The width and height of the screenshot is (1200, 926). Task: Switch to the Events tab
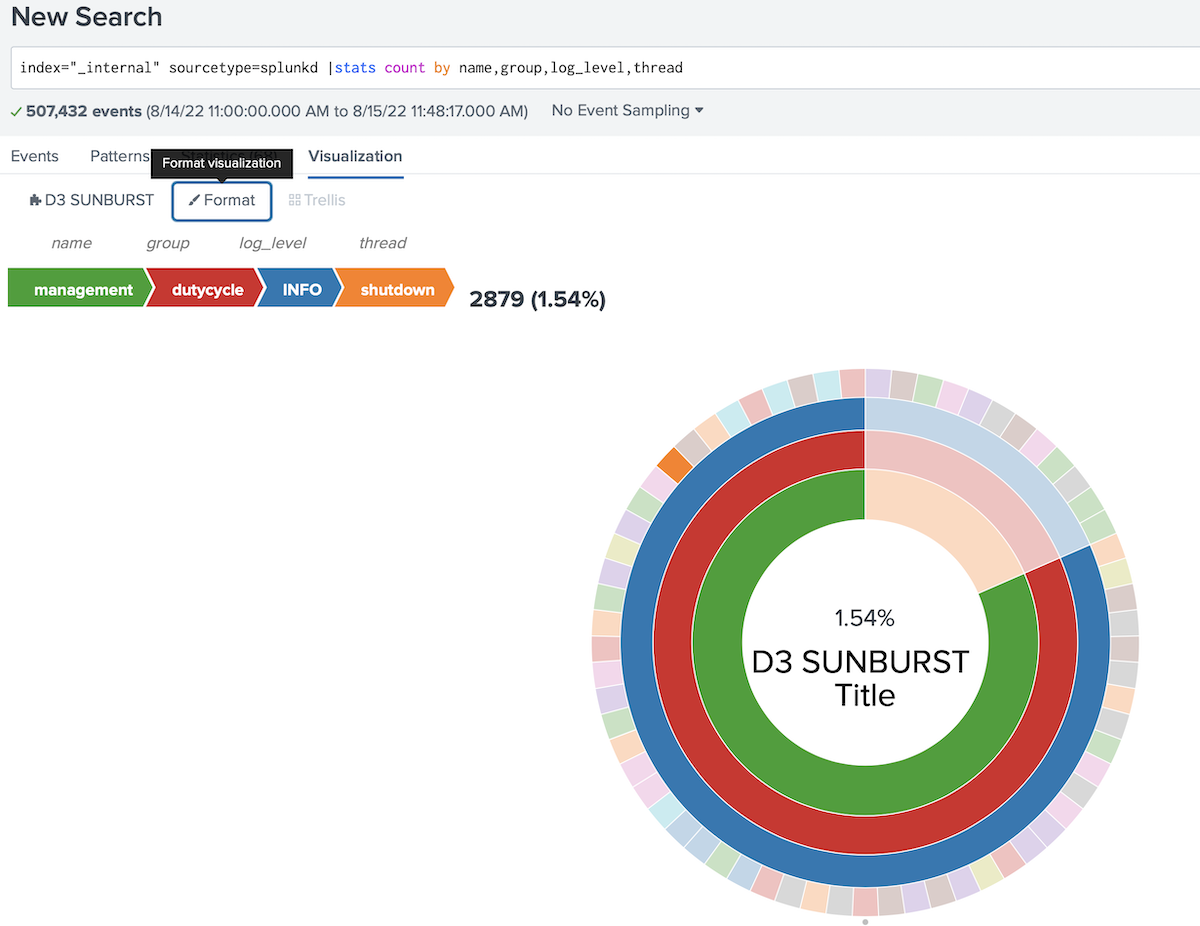(x=35, y=156)
